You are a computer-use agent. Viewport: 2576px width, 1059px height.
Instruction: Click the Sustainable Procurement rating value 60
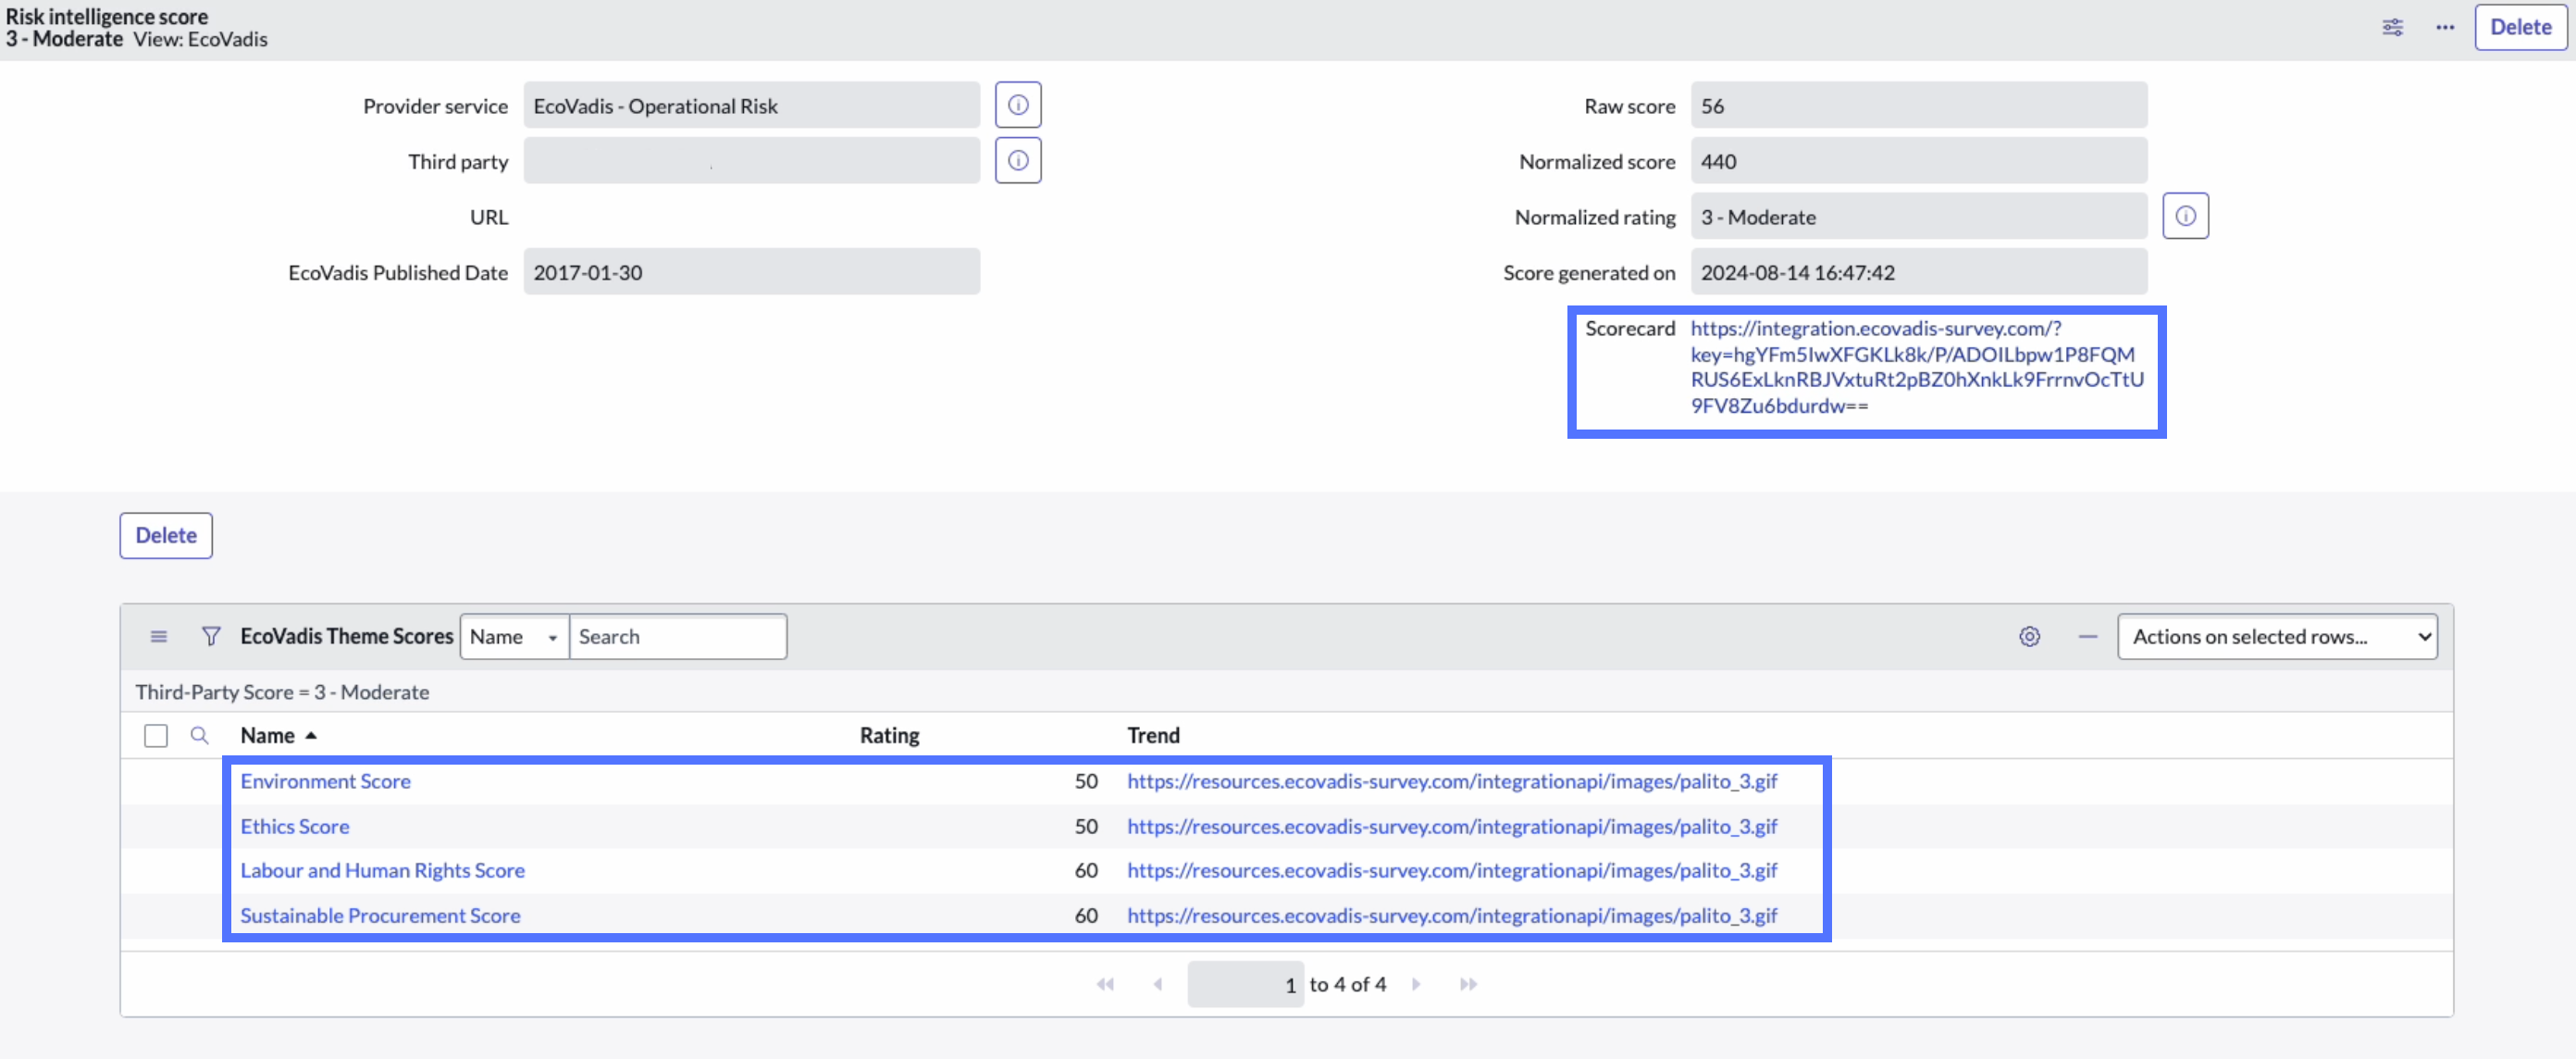[1086, 915]
